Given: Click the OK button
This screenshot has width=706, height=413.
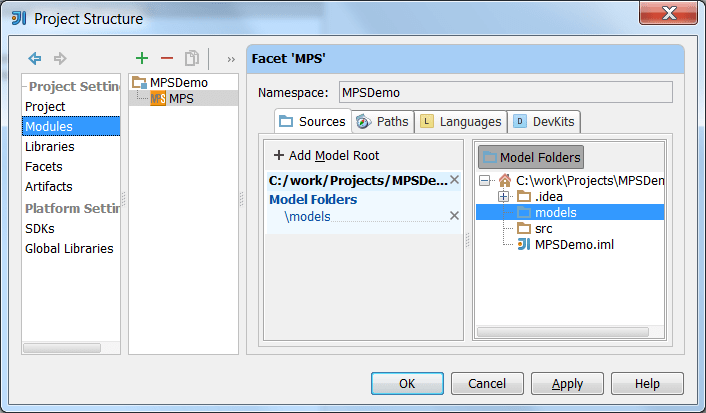Looking at the screenshot, I should point(407,383).
